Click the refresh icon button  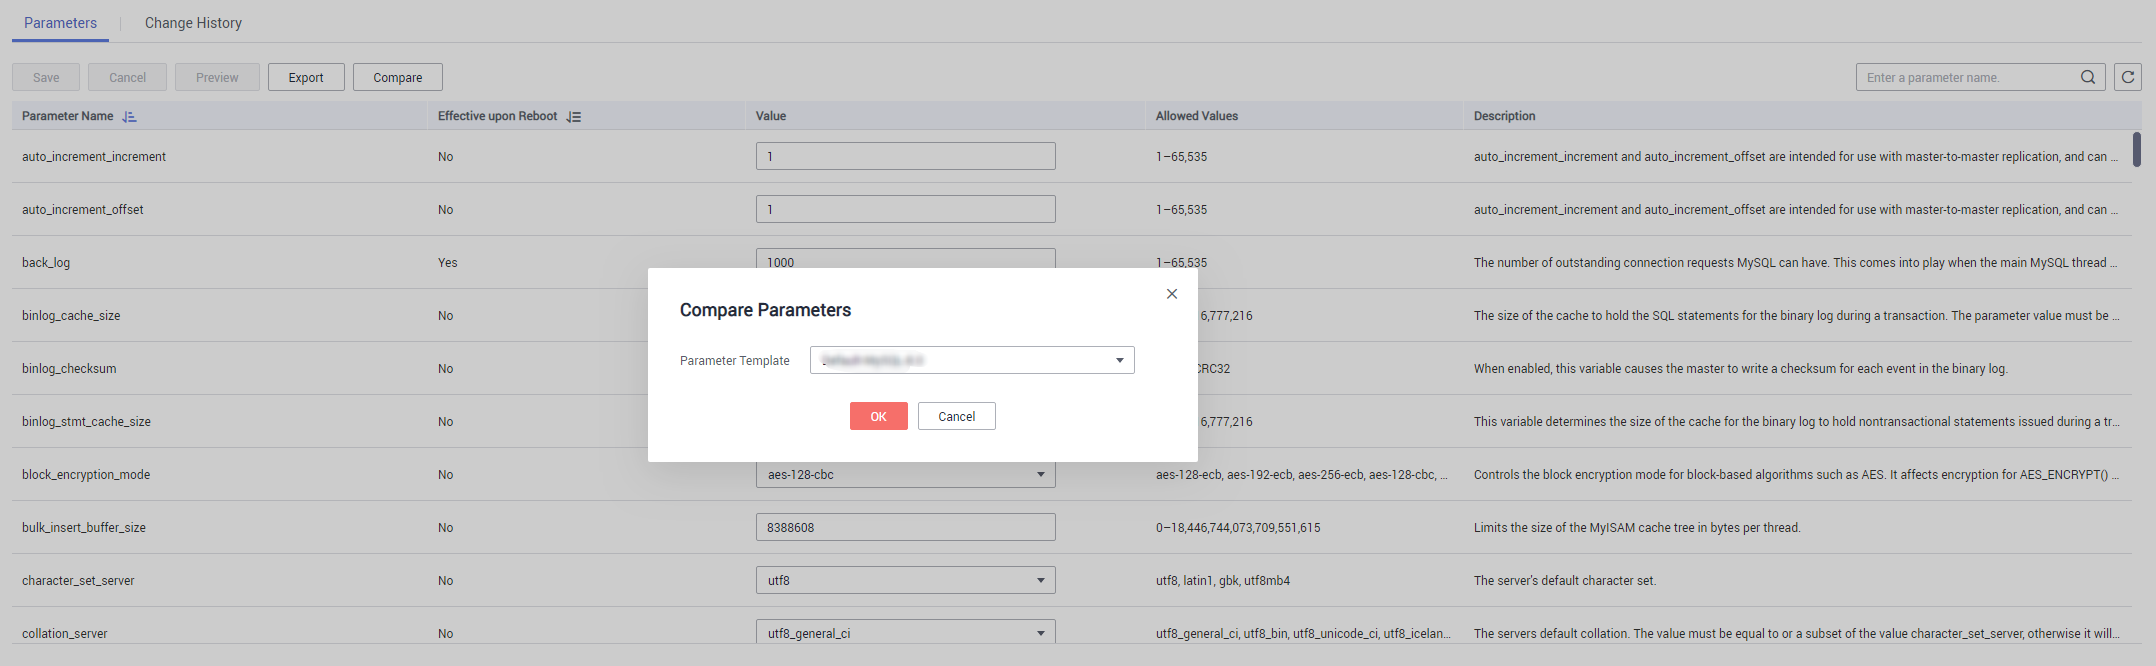point(2128,77)
